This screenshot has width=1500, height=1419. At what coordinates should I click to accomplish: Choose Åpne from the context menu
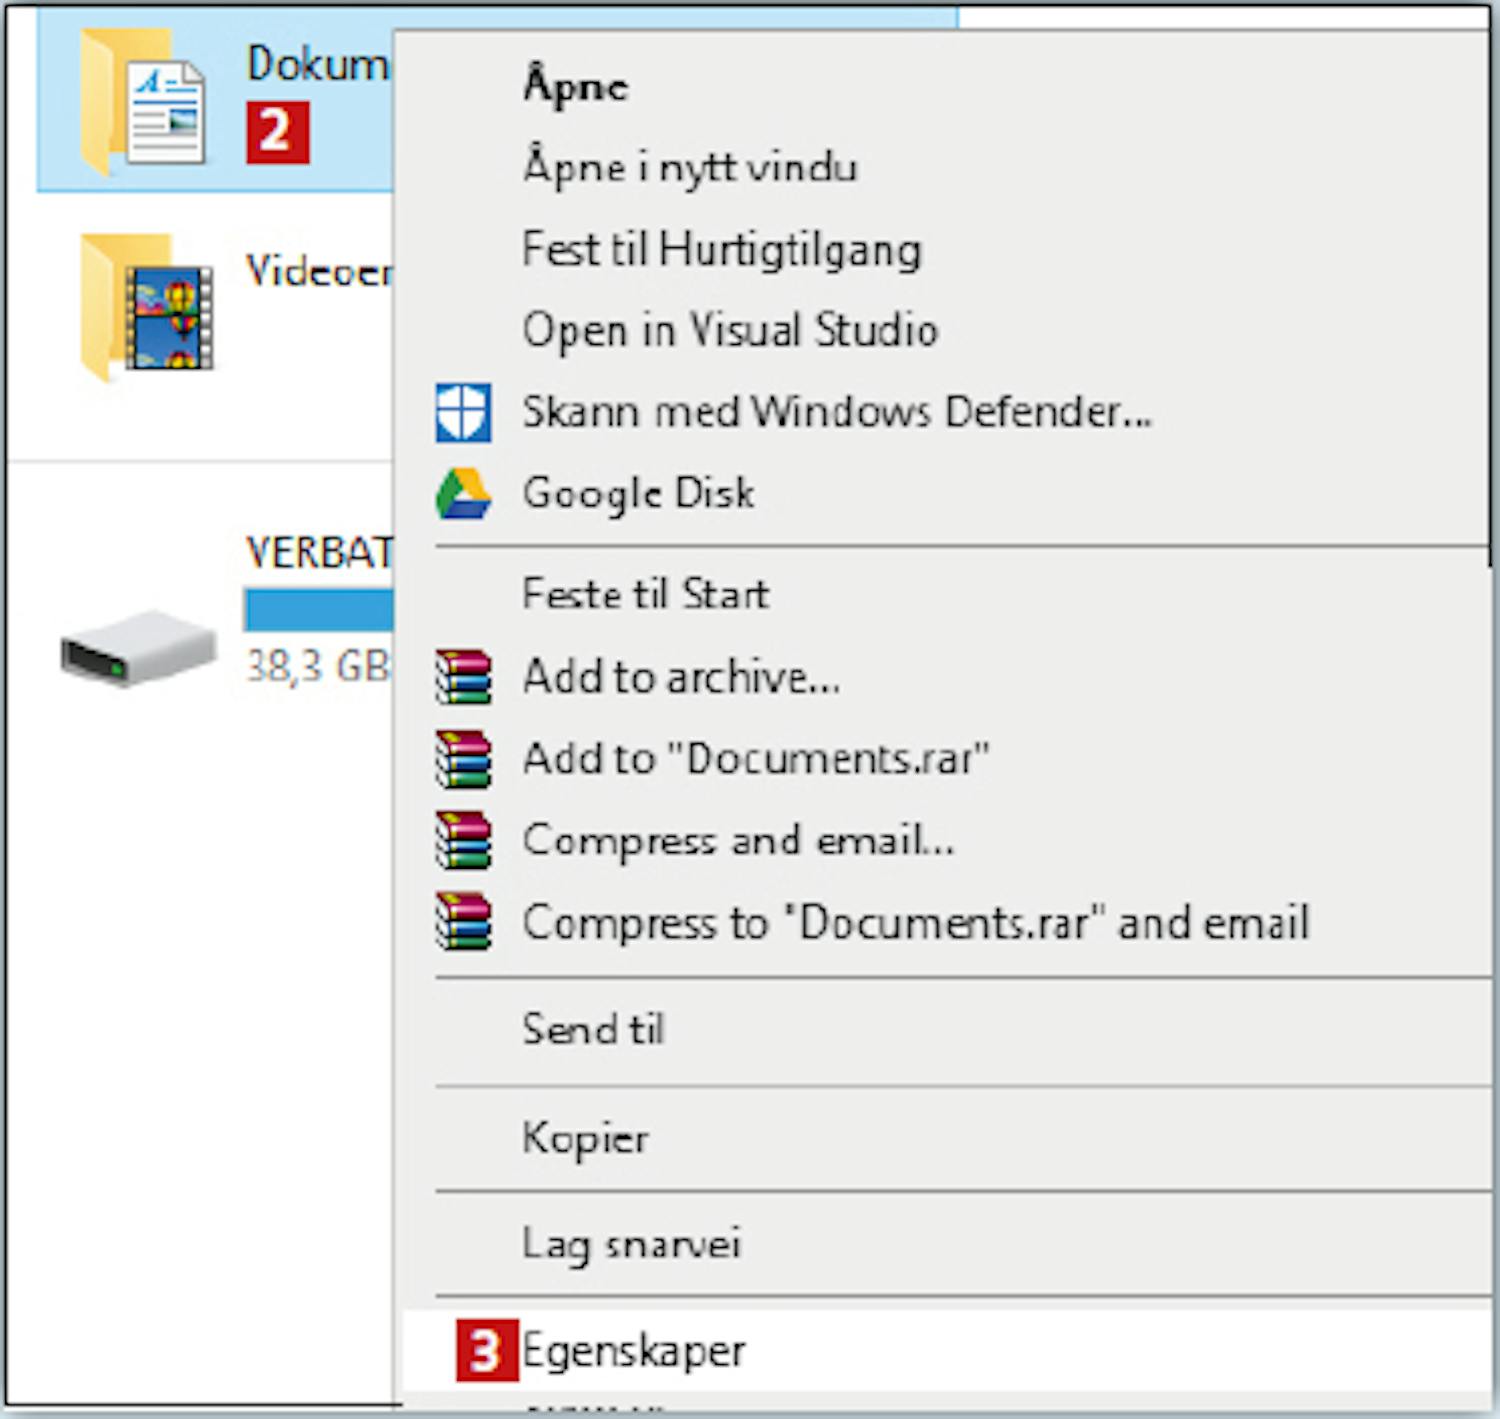576,86
